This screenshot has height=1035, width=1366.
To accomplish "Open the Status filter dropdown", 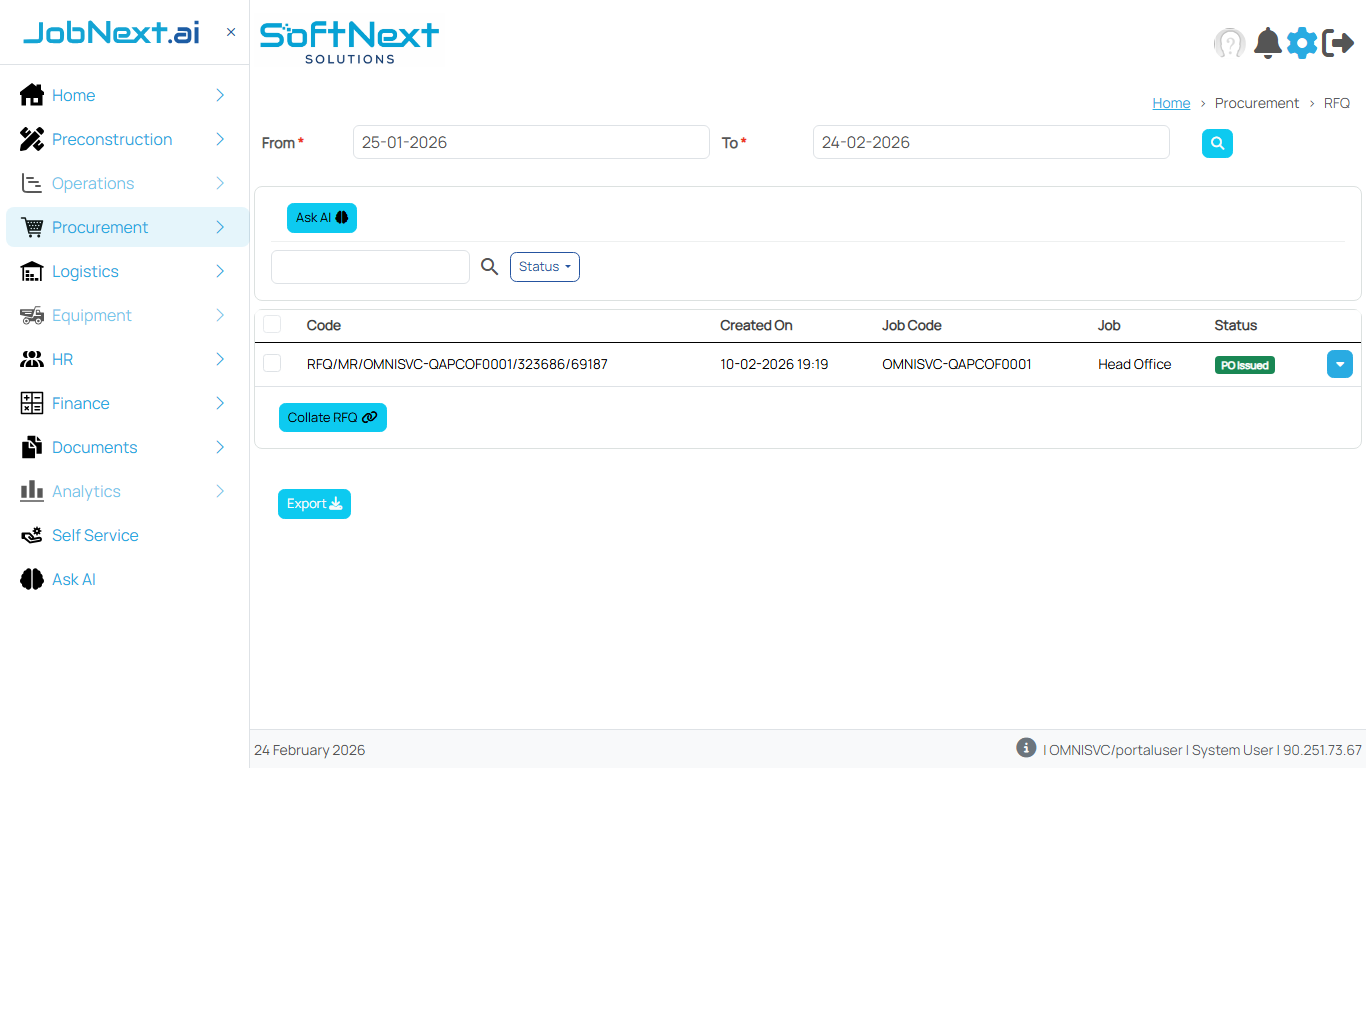I will click(544, 267).
